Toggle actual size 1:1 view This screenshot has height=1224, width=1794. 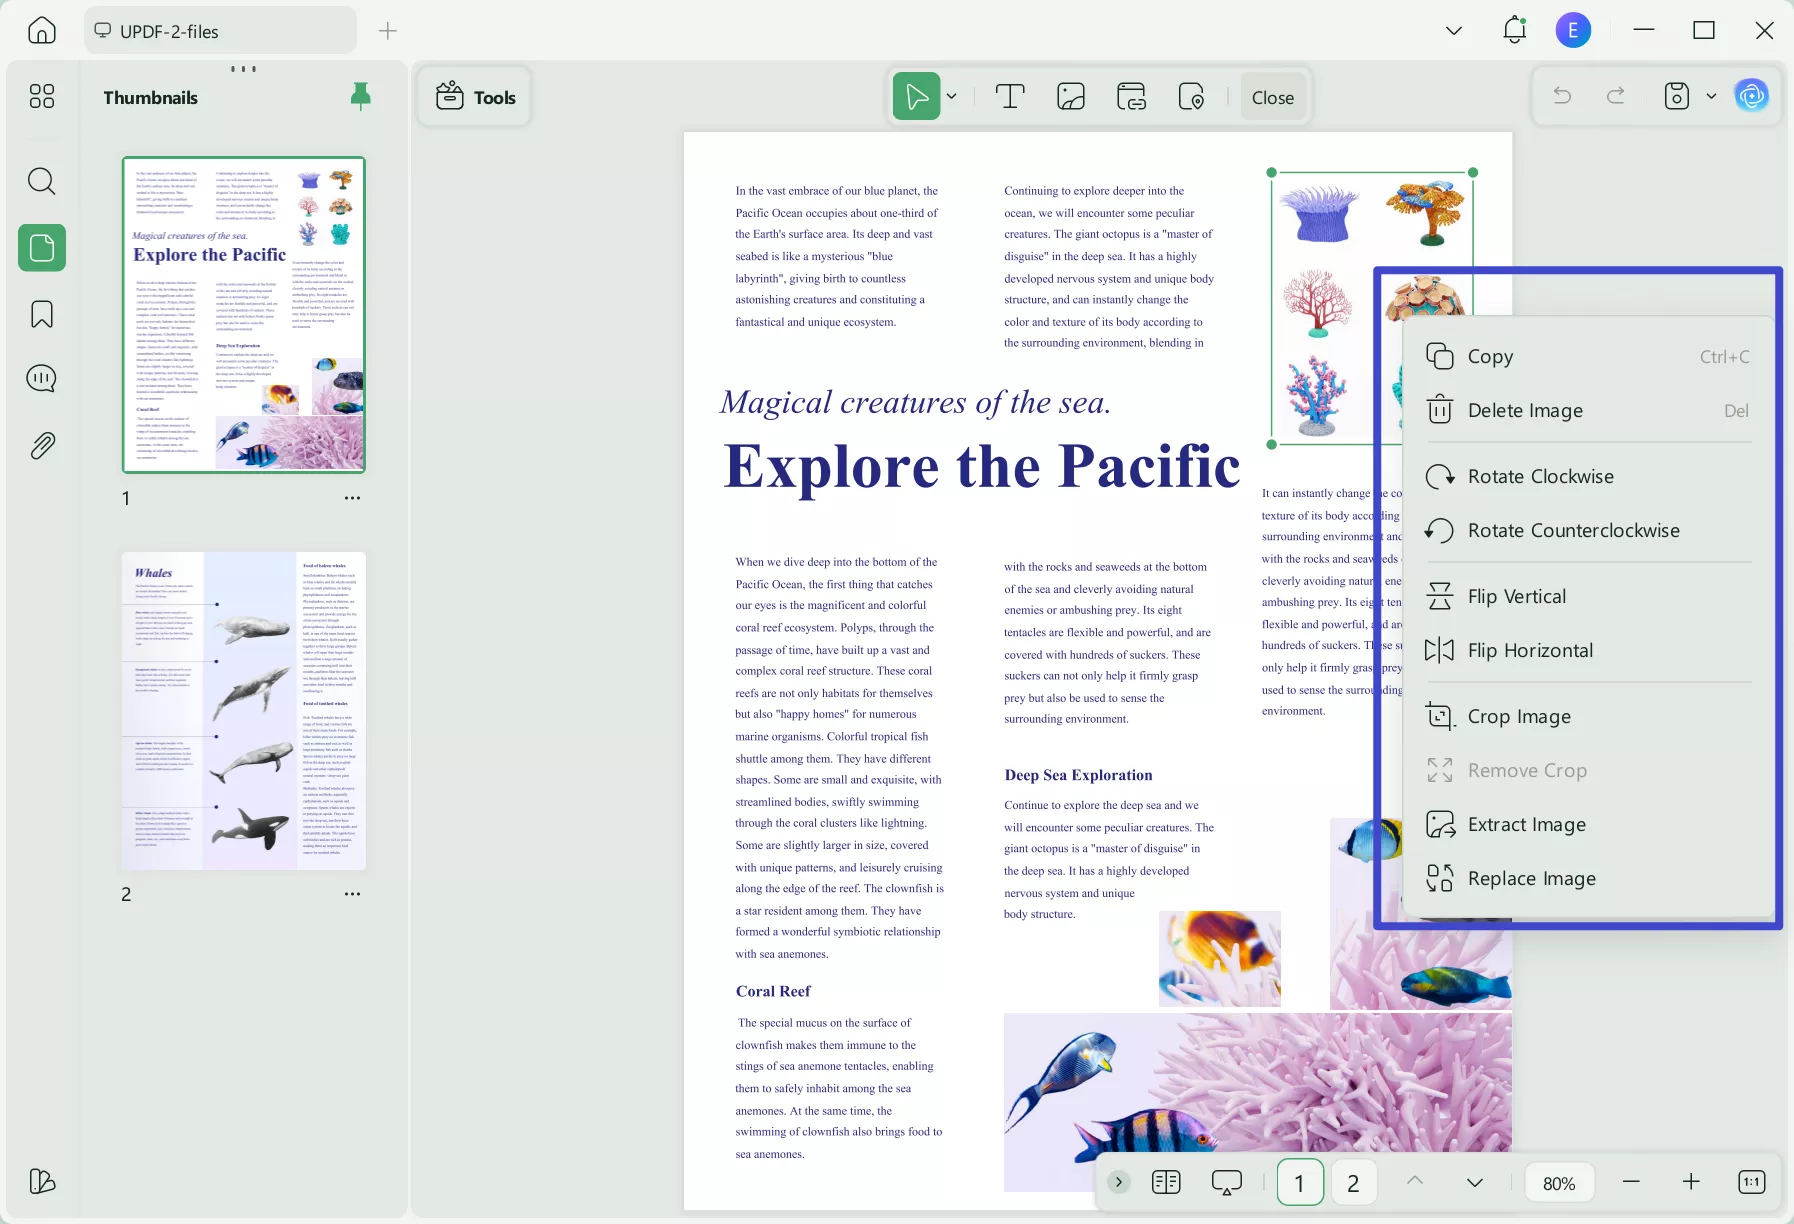point(1751,1182)
